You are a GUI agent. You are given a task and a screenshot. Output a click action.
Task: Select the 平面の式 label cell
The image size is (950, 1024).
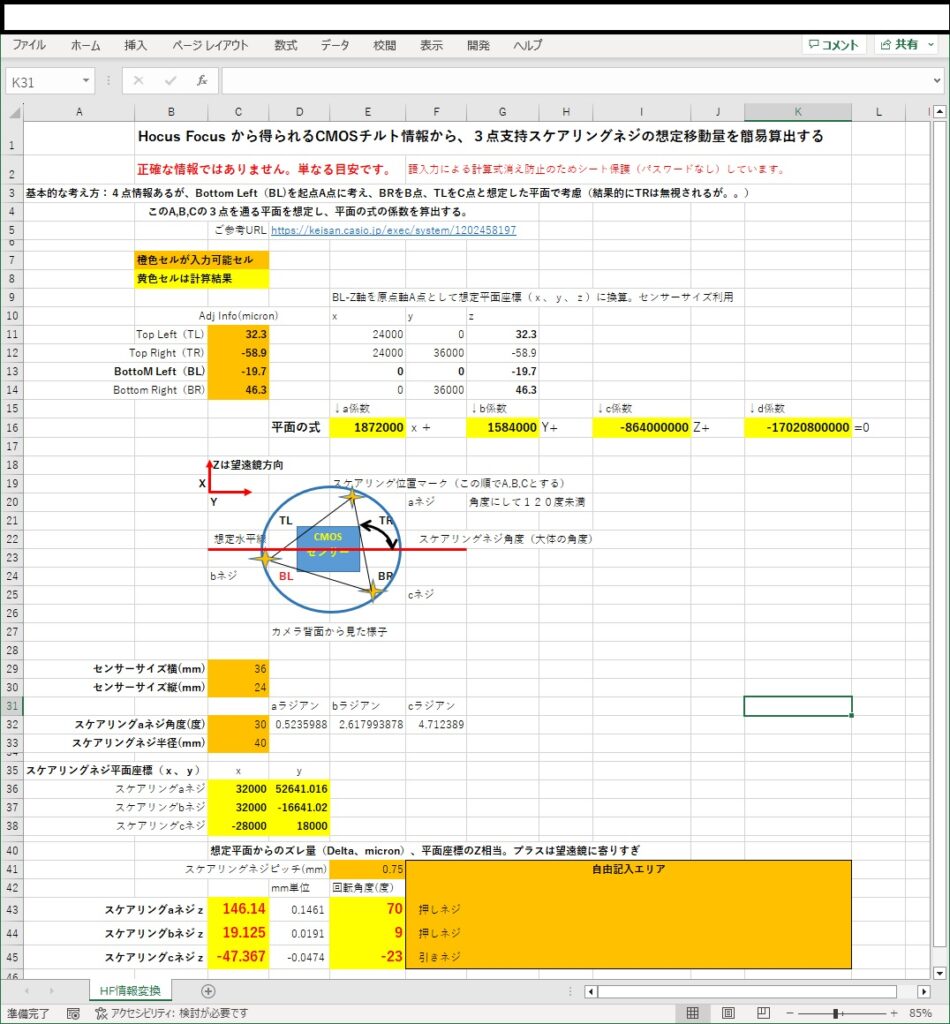299,428
